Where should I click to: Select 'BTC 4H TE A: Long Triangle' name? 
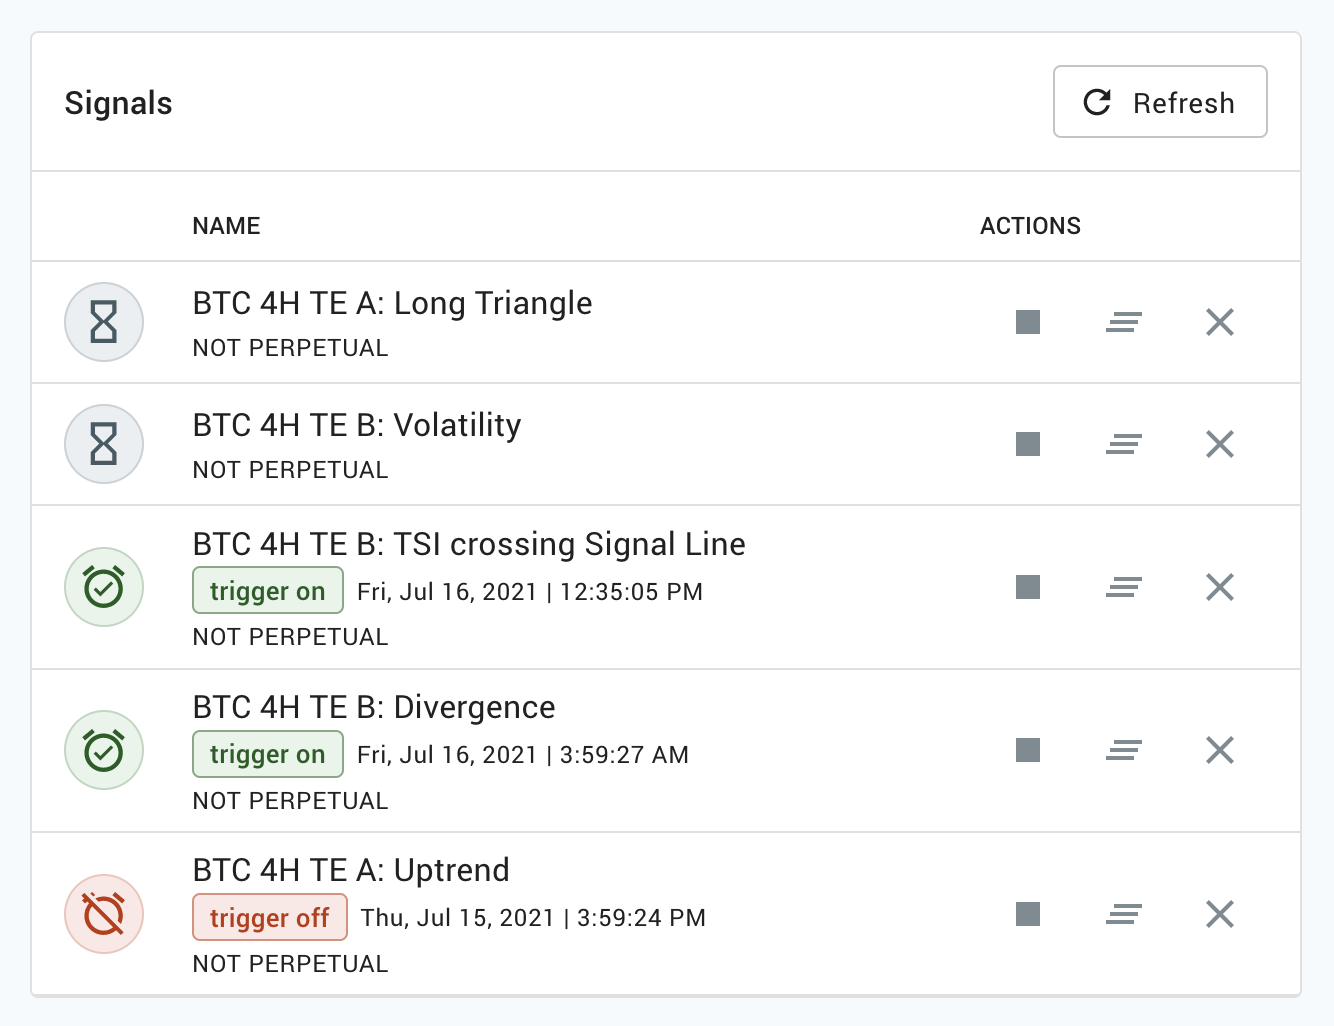coord(392,303)
